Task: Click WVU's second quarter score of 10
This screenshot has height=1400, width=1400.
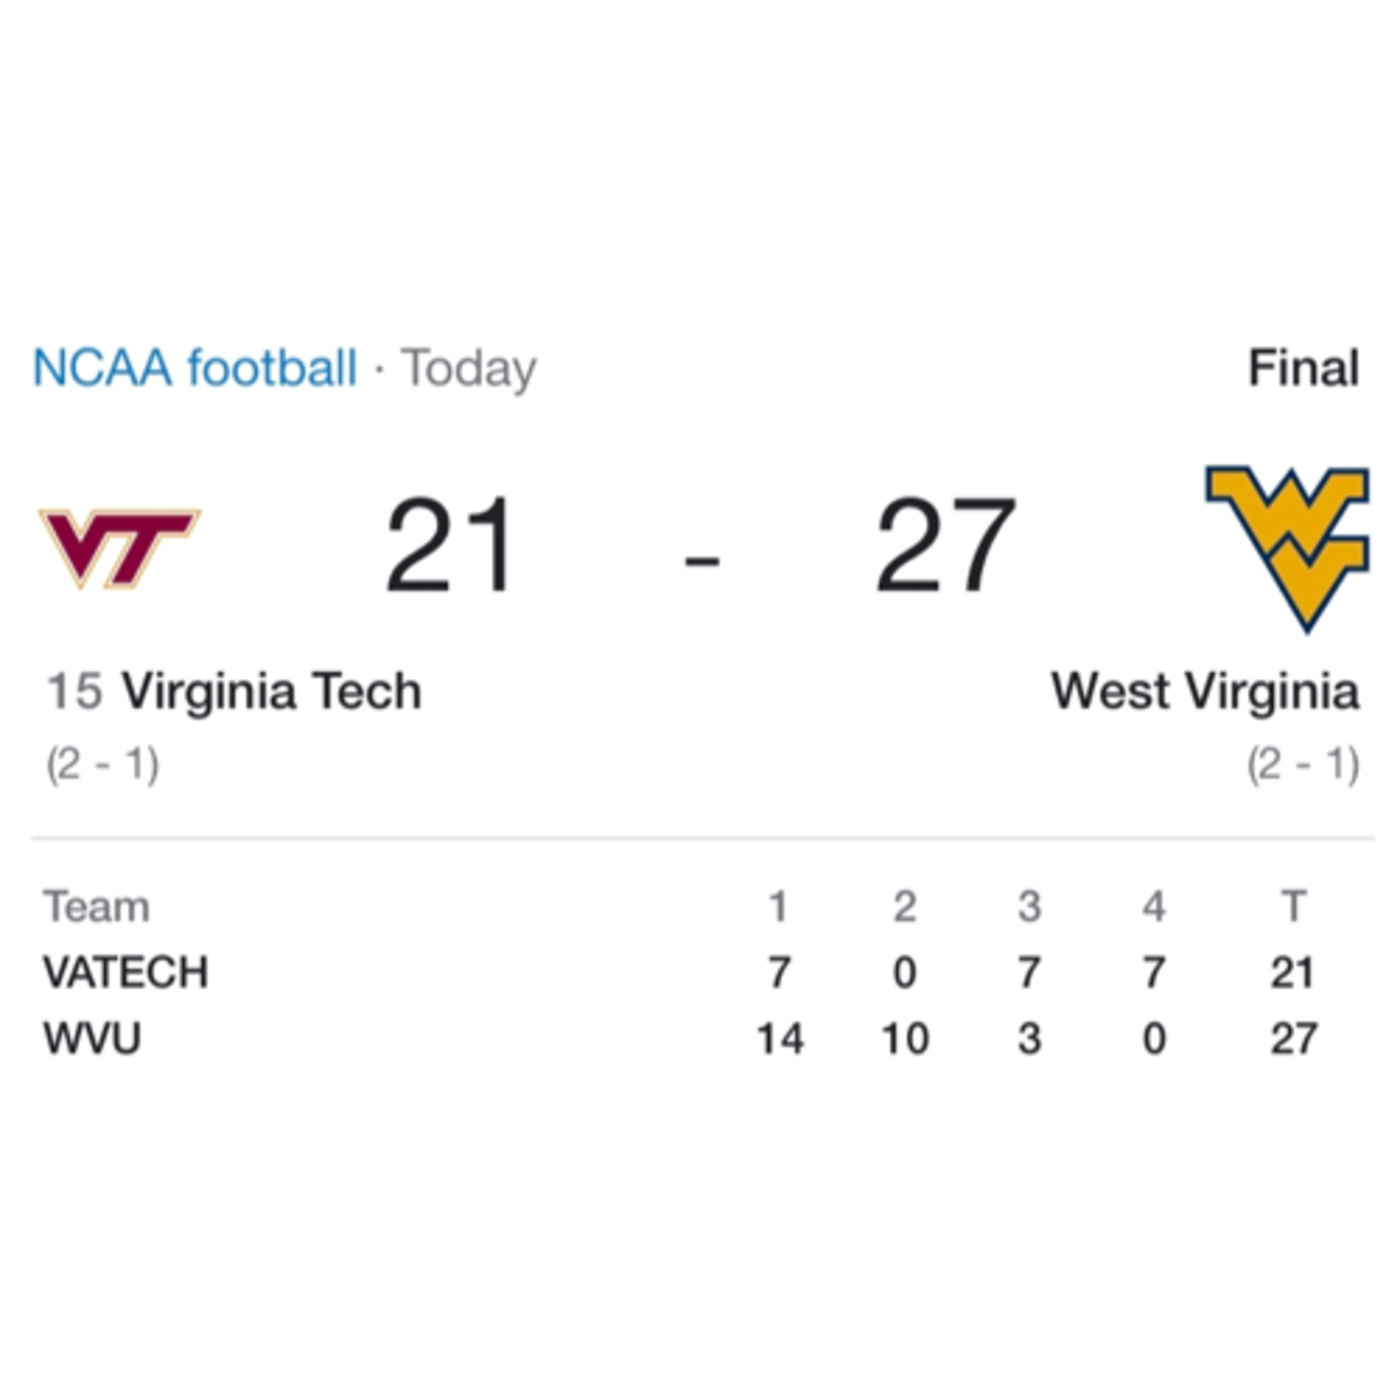Action: [905, 1039]
